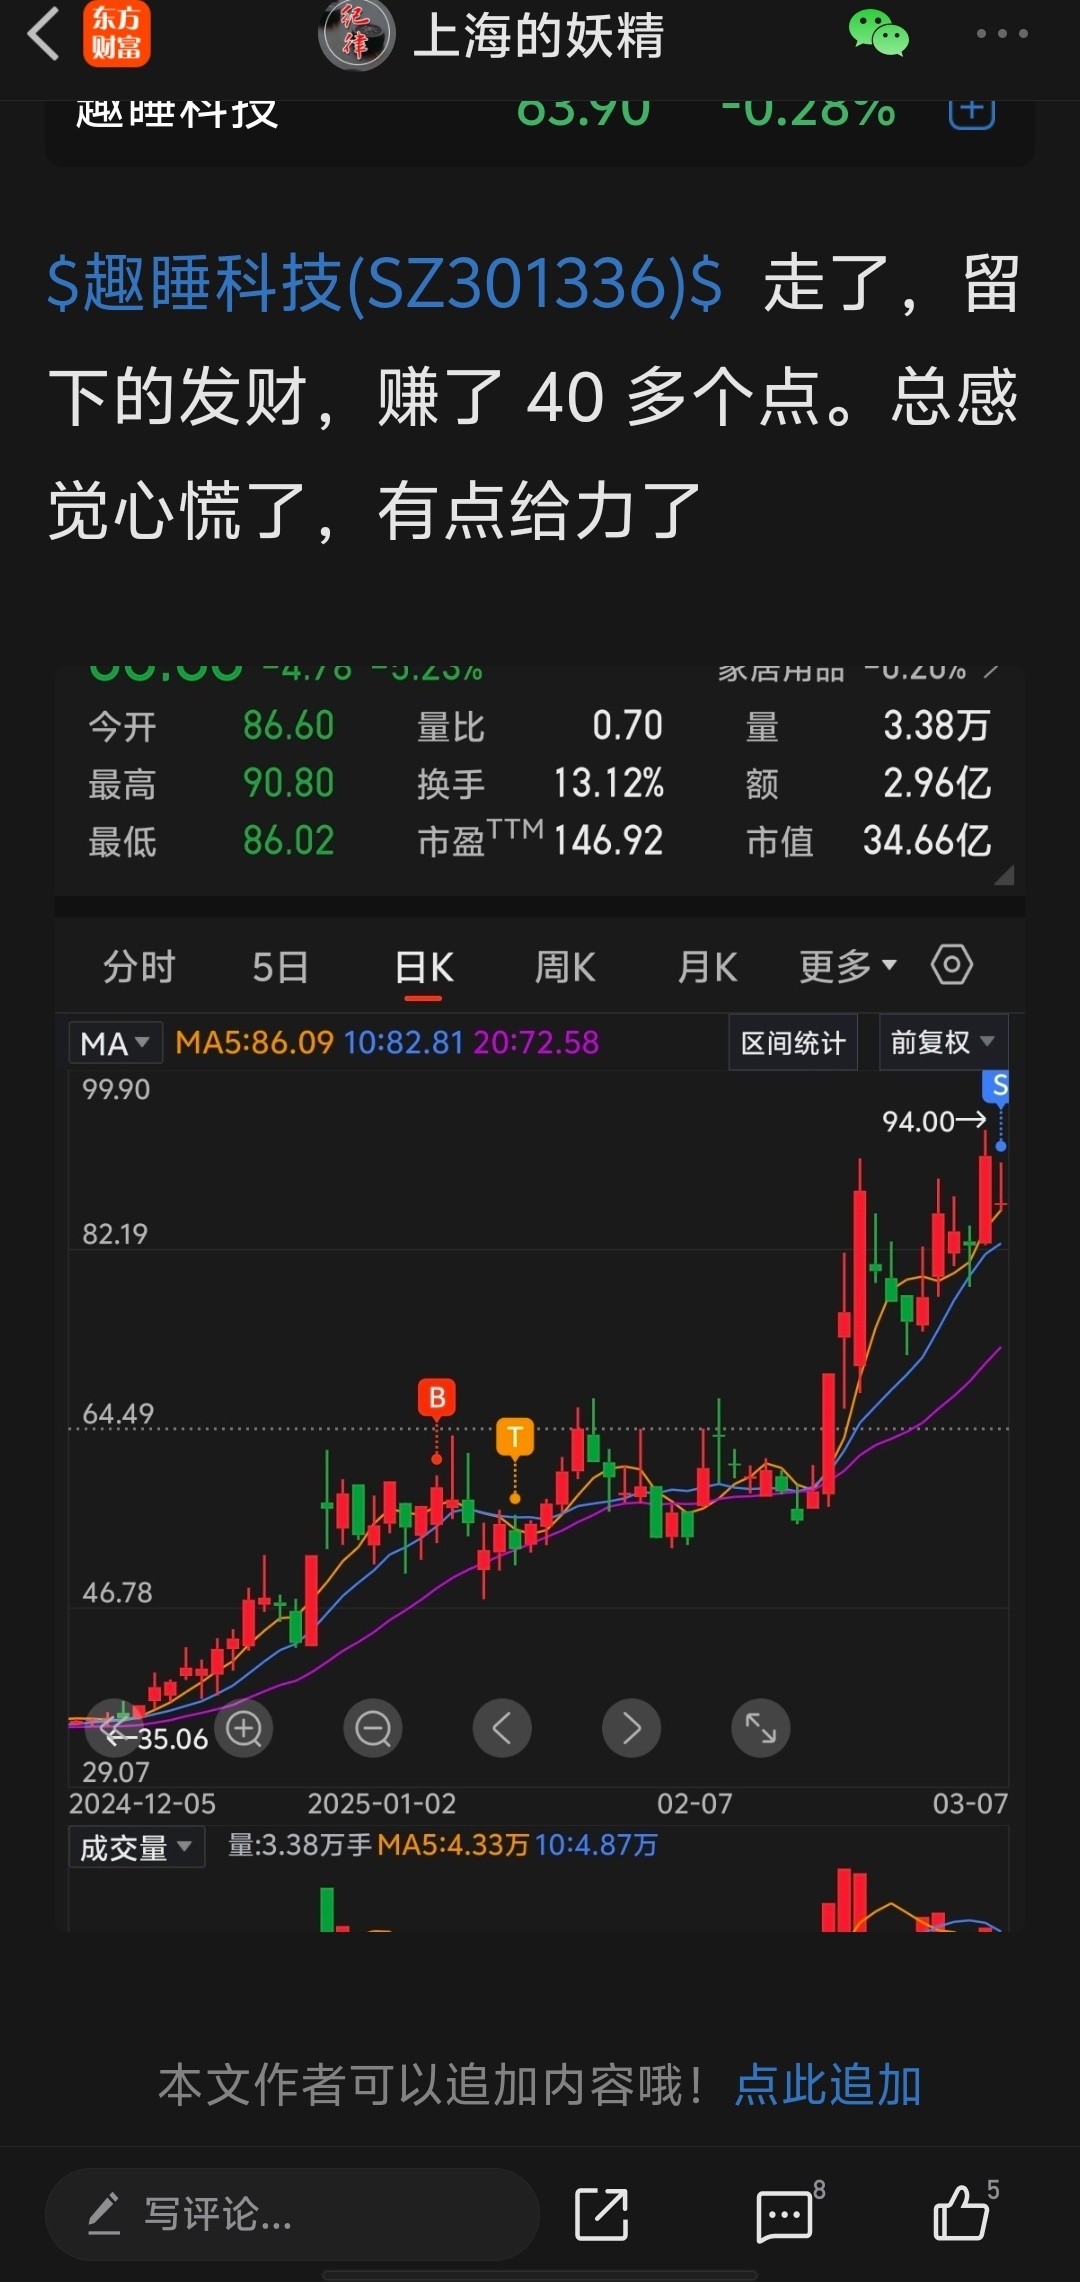Open the three-dot more options menu
The image size is (1080, 2282).
click(x=1002, y=33)
